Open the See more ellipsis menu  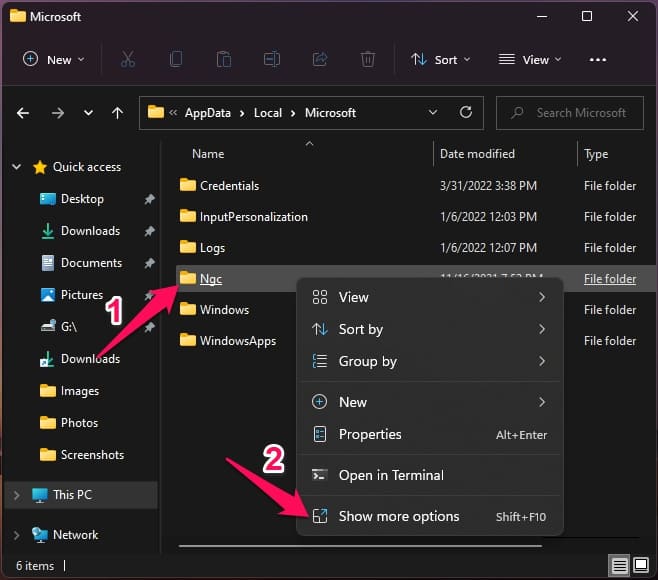coord(598,59)
